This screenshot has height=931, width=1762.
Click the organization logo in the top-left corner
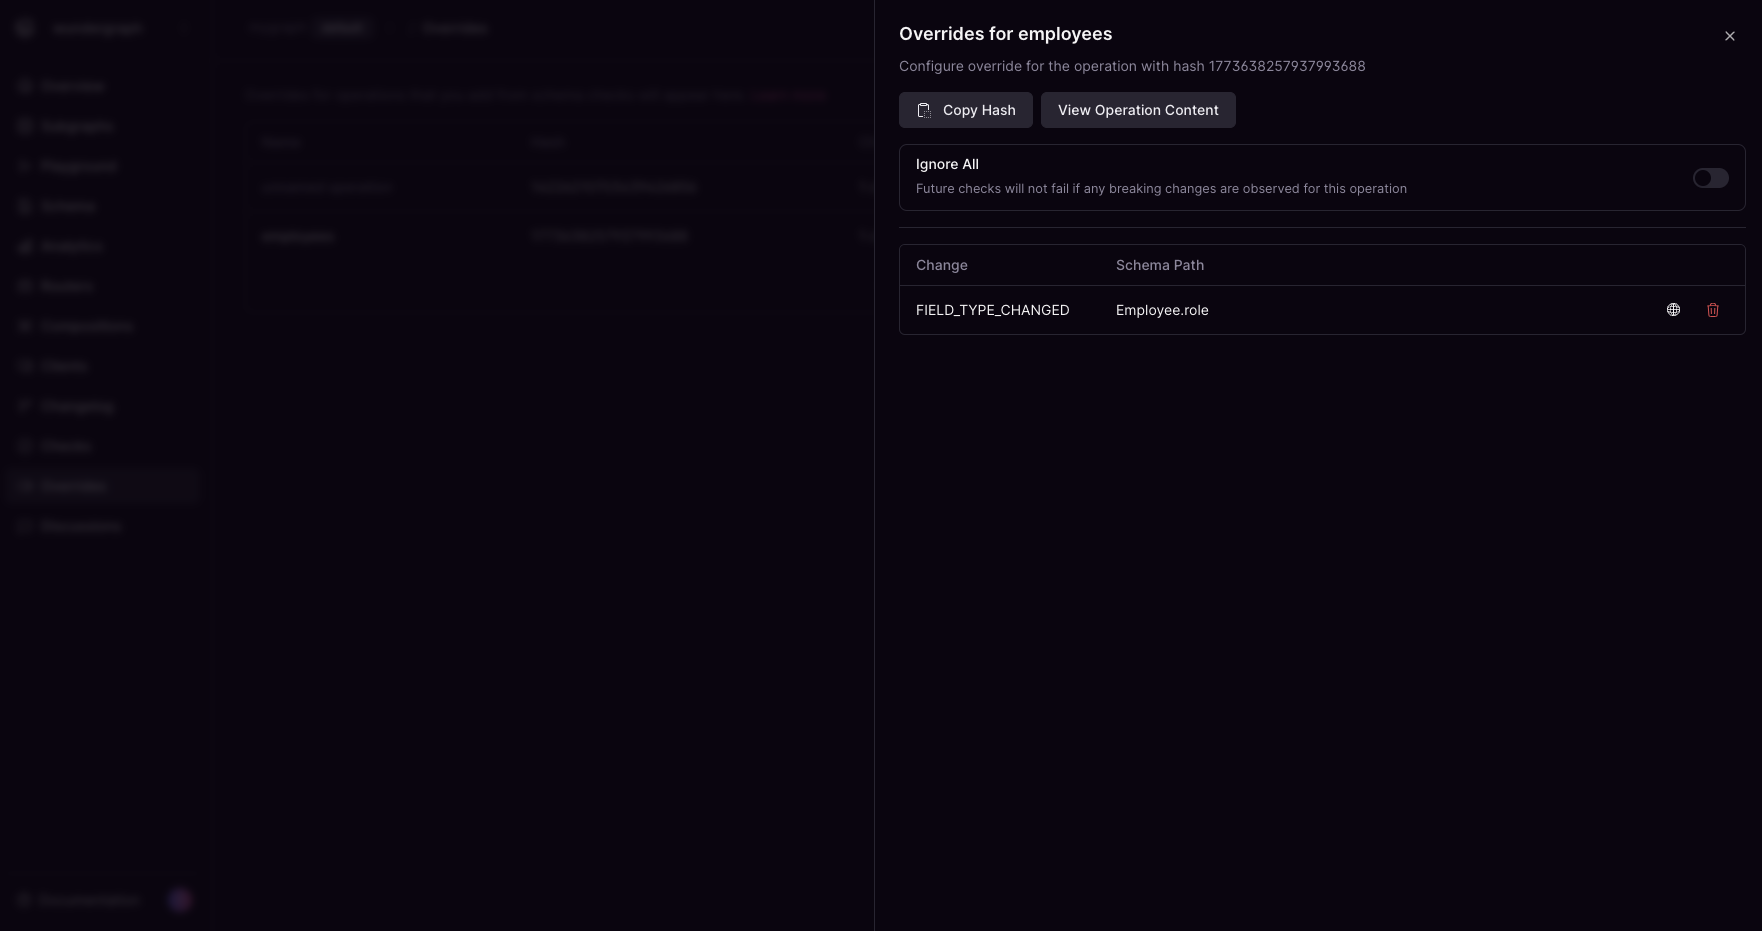(x=24, y=28)
